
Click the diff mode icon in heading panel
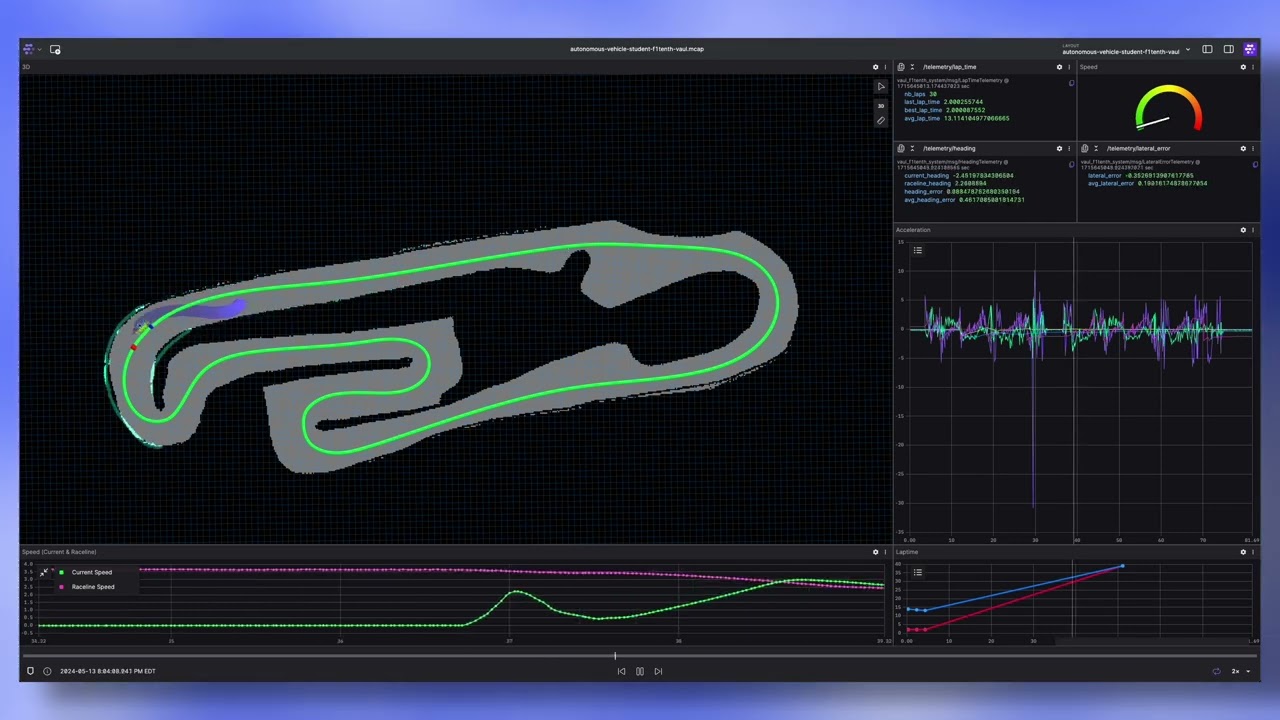click(901, 148)
